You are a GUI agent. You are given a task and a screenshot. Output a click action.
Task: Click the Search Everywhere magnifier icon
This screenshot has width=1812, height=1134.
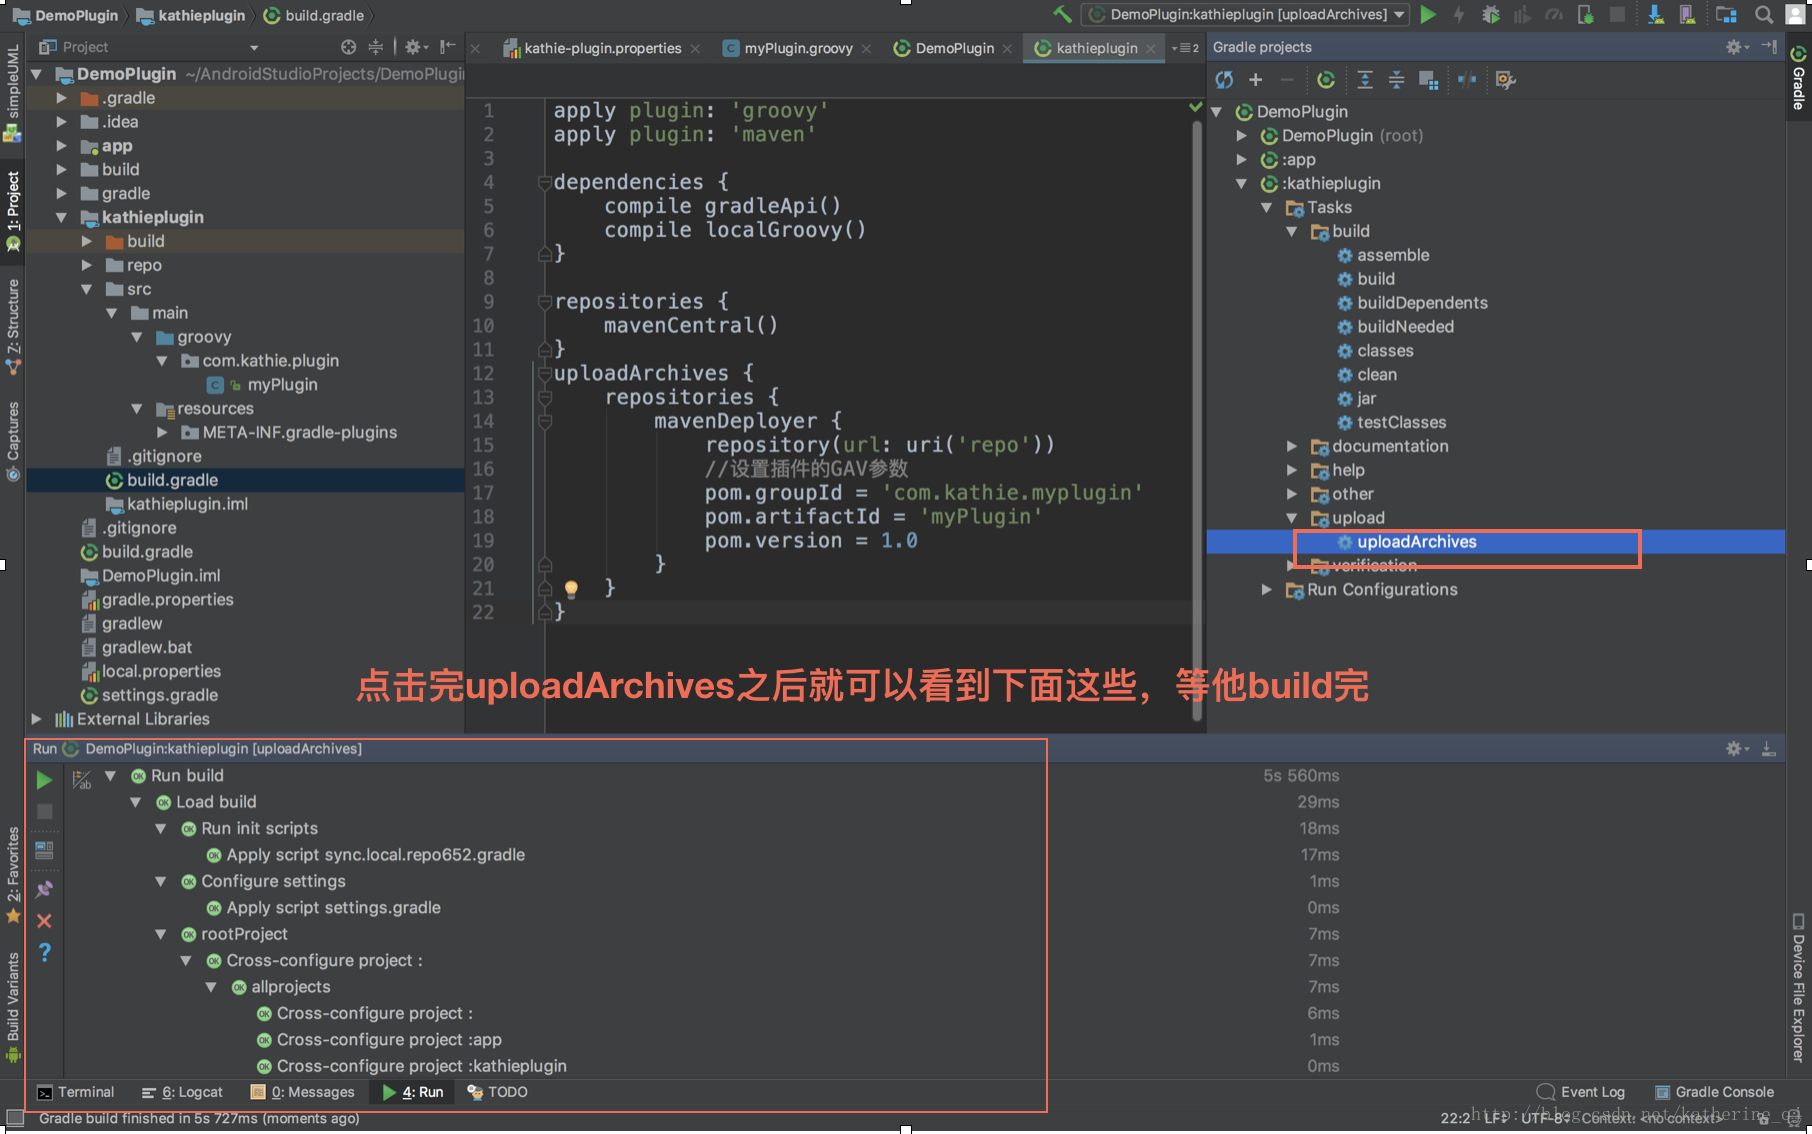(x=1764, y=15)
